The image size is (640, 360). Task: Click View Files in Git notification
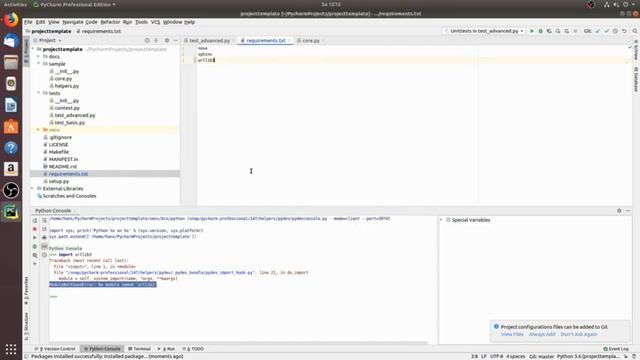[x=512, y=334]
